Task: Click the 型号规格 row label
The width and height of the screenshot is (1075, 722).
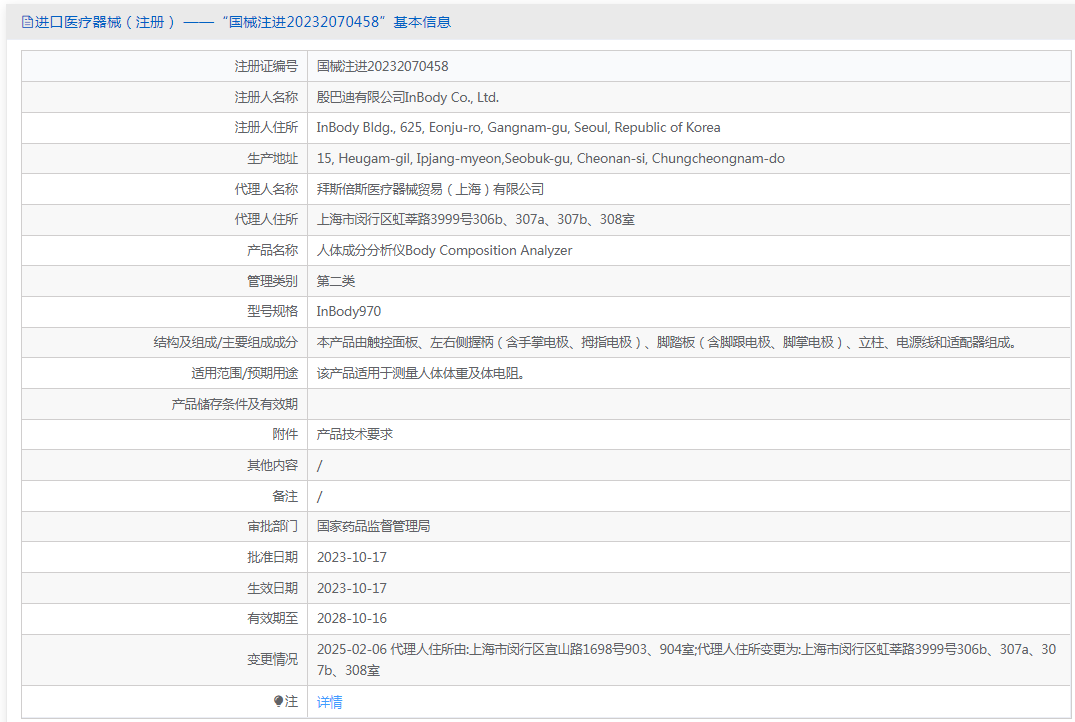Action: click(272, 311)
